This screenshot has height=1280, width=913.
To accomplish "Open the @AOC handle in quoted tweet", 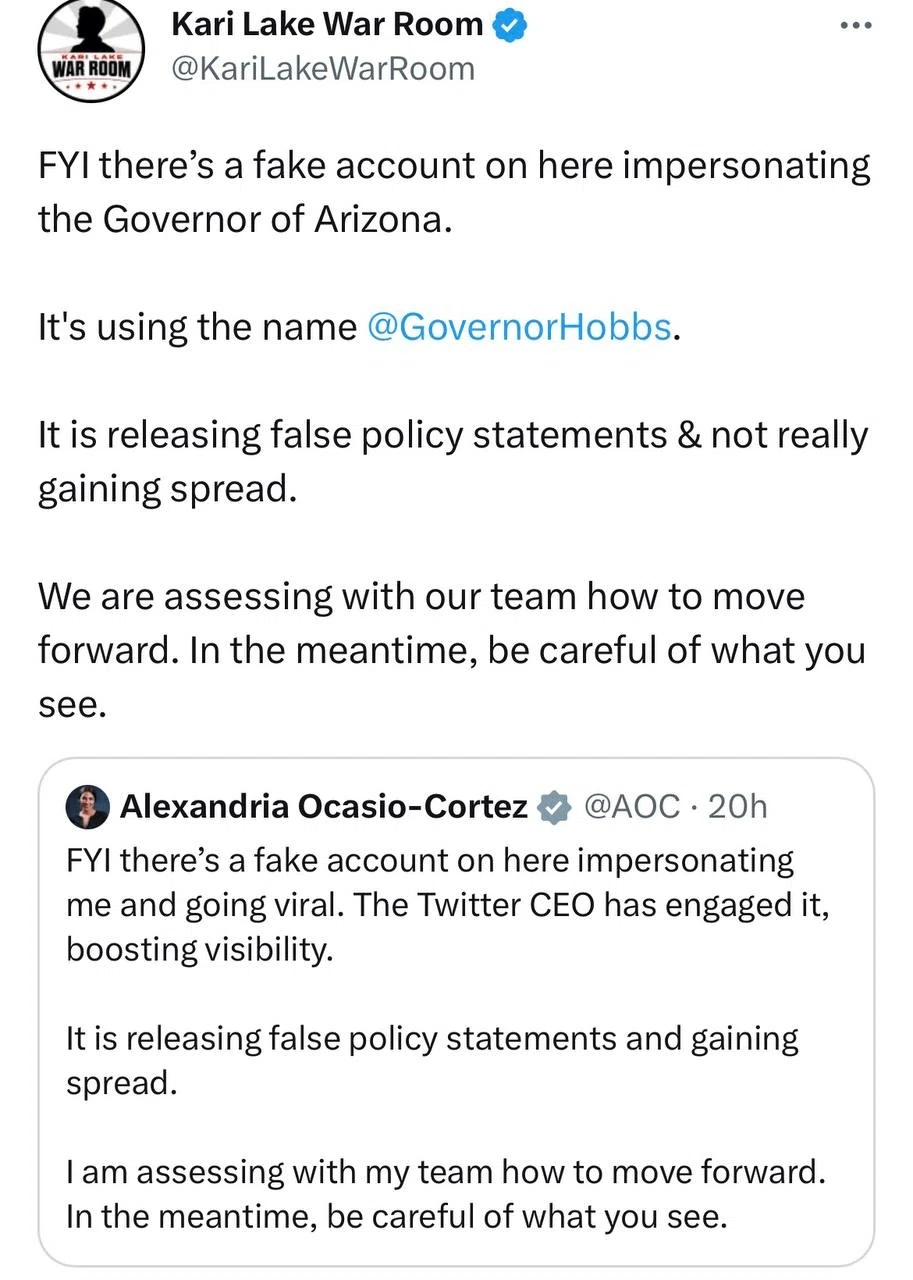I will pyautogui.click(x=630, y=806).
